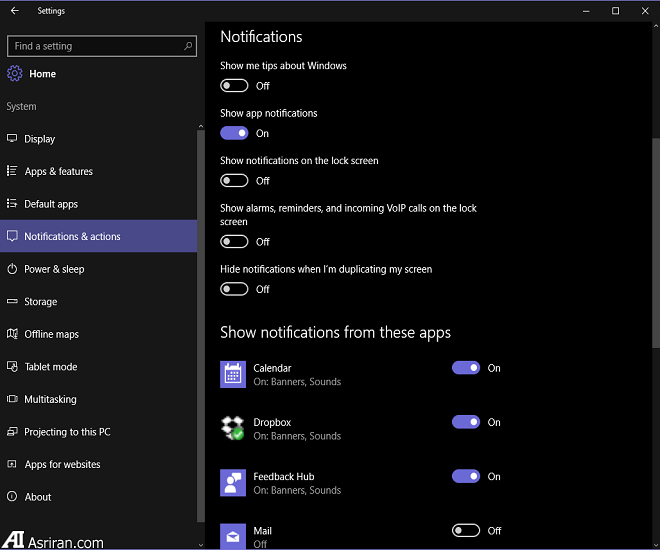Enable Mail notifications toggle
Screen dimensions: 660x550
pyautogui.click(x=466, y=531)
